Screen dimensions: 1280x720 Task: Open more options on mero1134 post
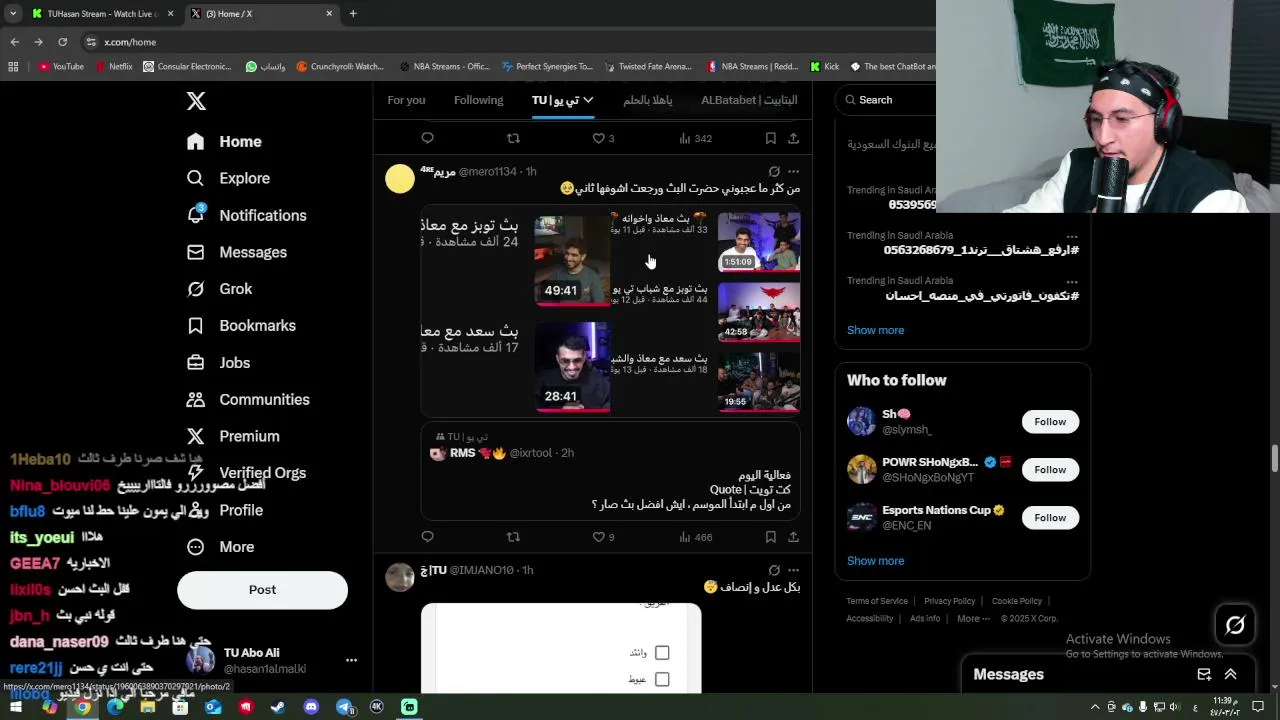793,172
